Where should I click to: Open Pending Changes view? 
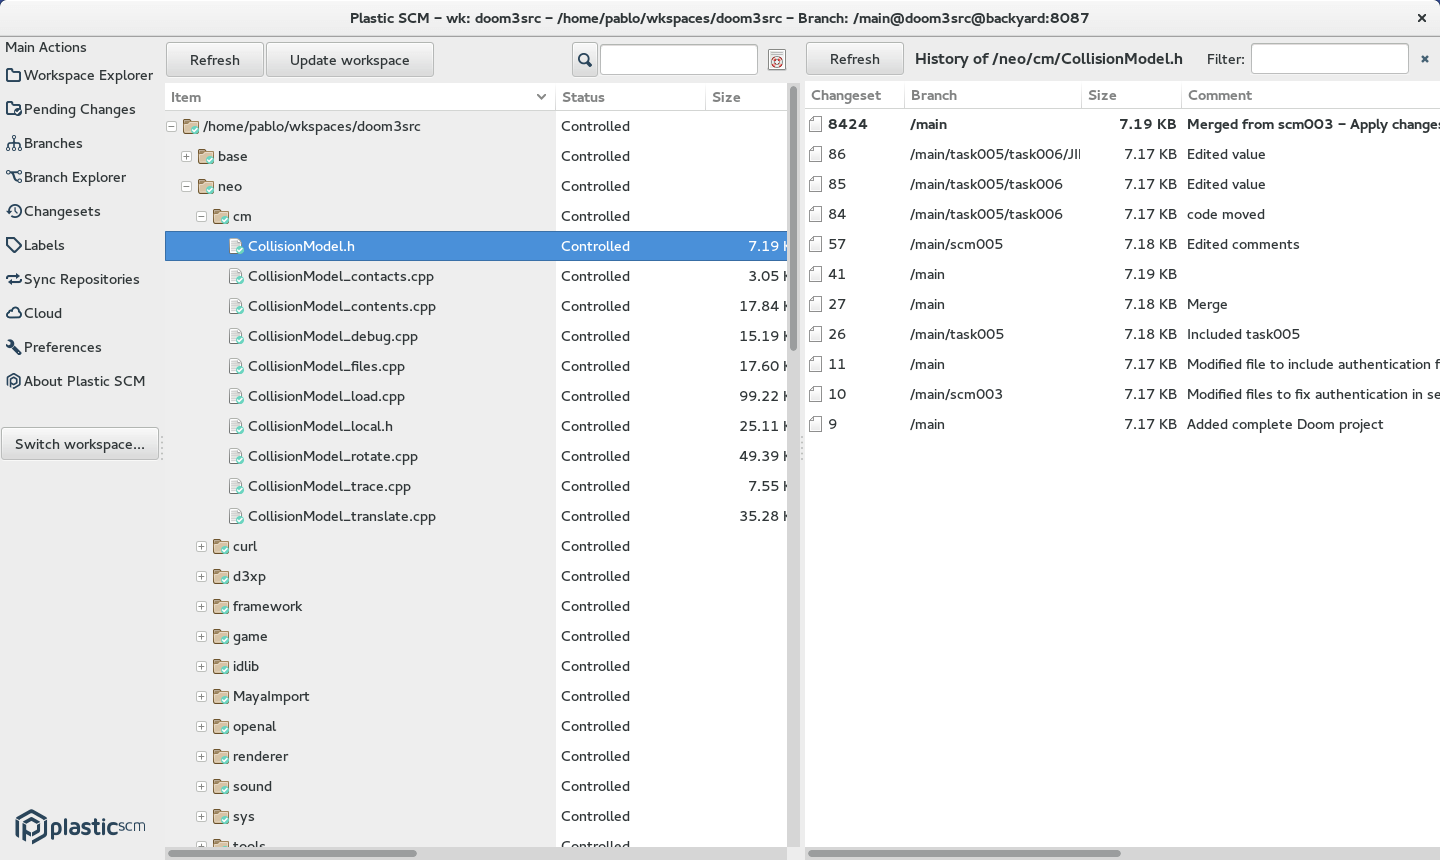tap(71, 109)
